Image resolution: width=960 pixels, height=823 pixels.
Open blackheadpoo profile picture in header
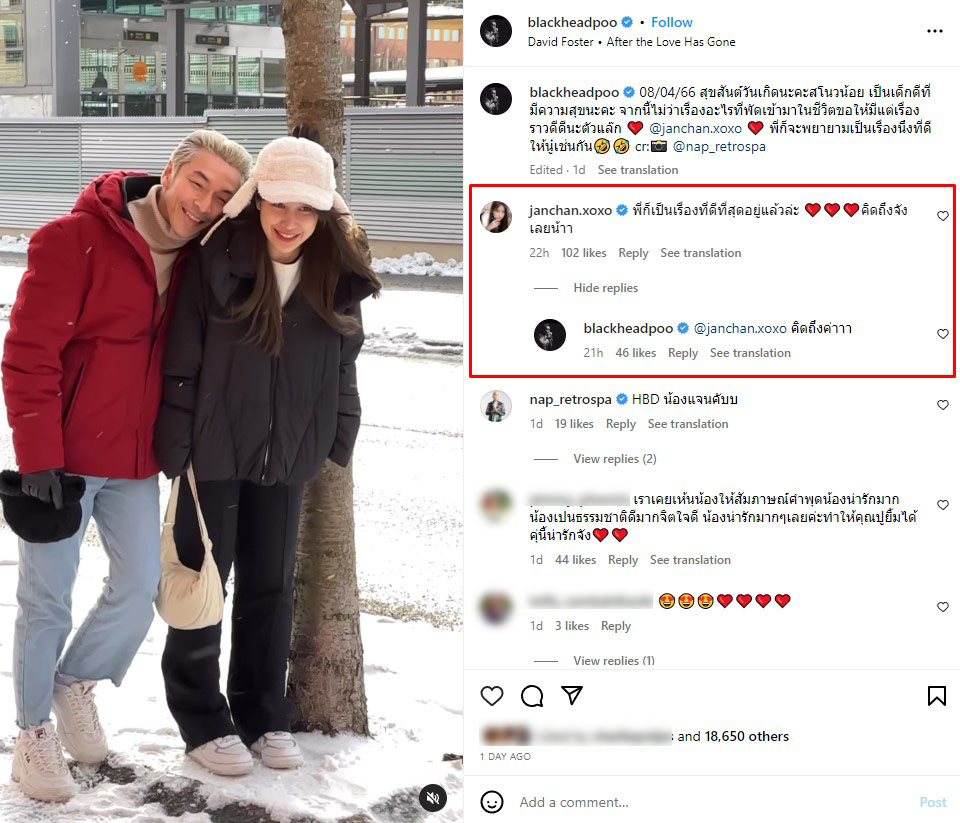496,31
